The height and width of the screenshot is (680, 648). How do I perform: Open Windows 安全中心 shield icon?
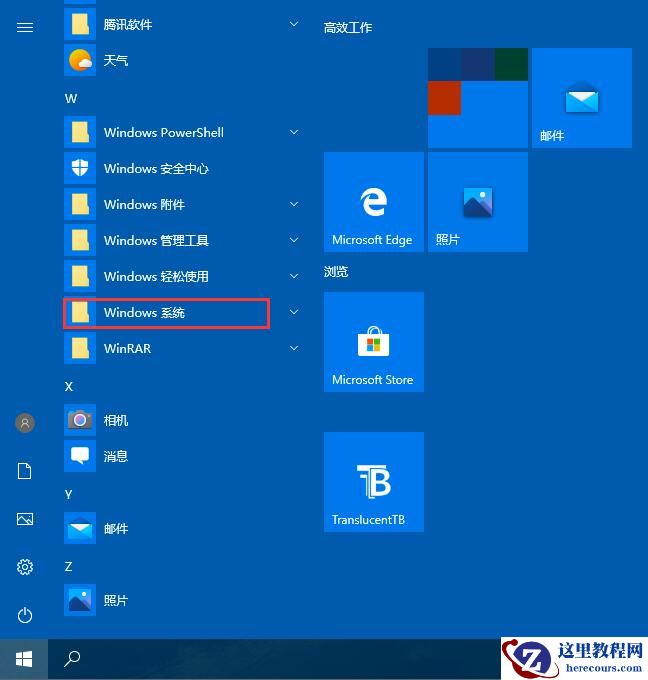tap(80, 168)
